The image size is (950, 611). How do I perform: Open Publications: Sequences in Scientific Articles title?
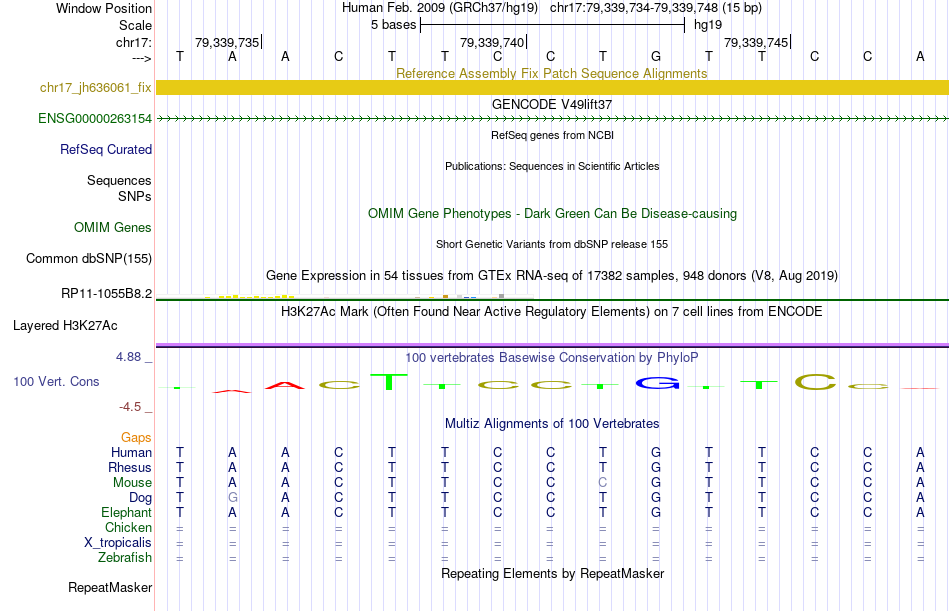552,166
